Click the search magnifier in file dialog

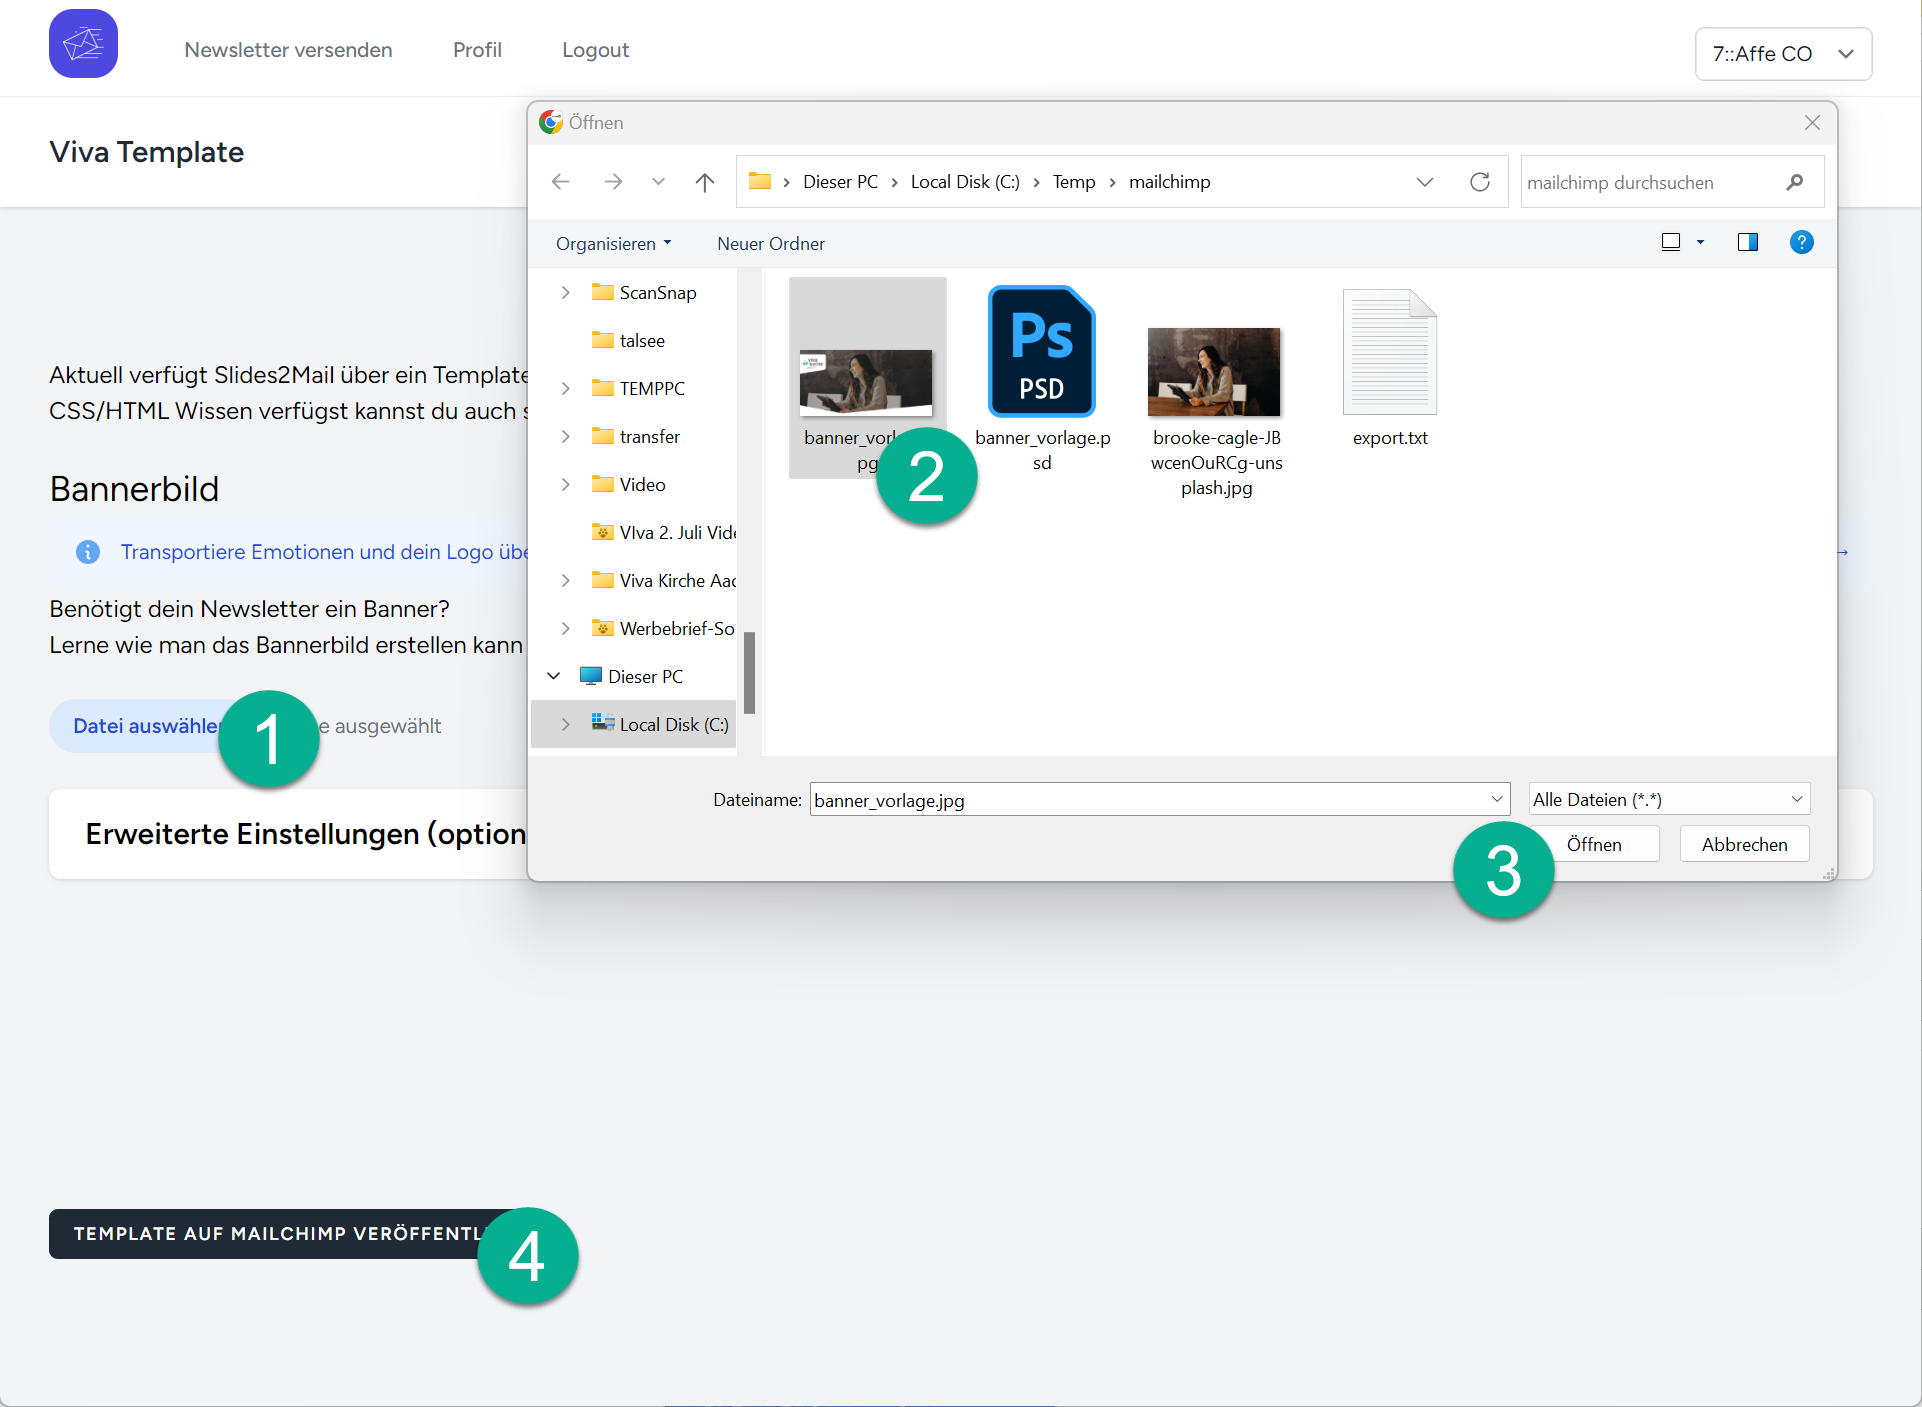pyautogui.click(x=1794, y=182)
